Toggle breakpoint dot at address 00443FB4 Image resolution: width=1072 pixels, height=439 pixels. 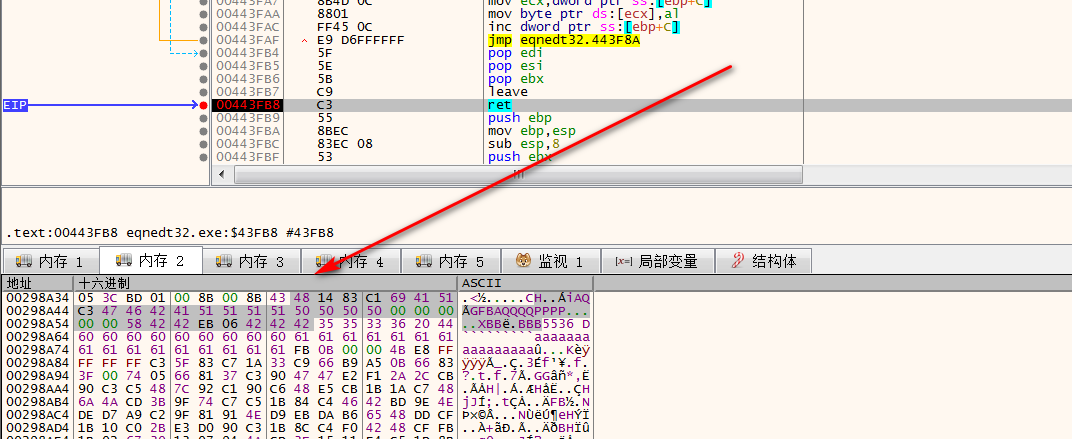click(203, 53)
